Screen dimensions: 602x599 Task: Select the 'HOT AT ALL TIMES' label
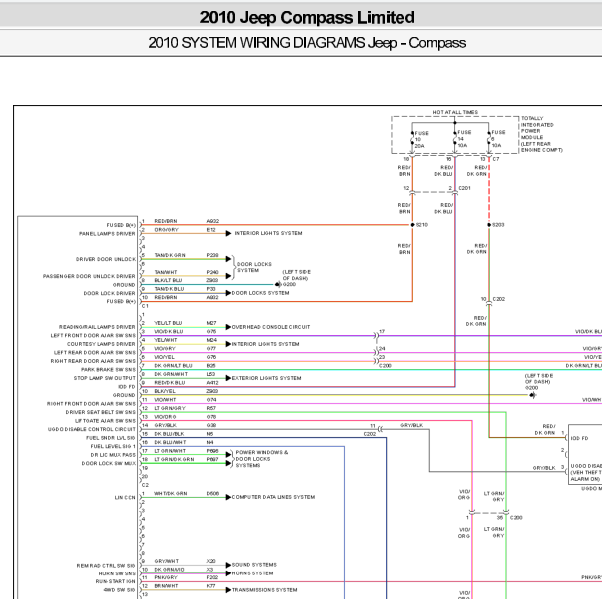455,112
